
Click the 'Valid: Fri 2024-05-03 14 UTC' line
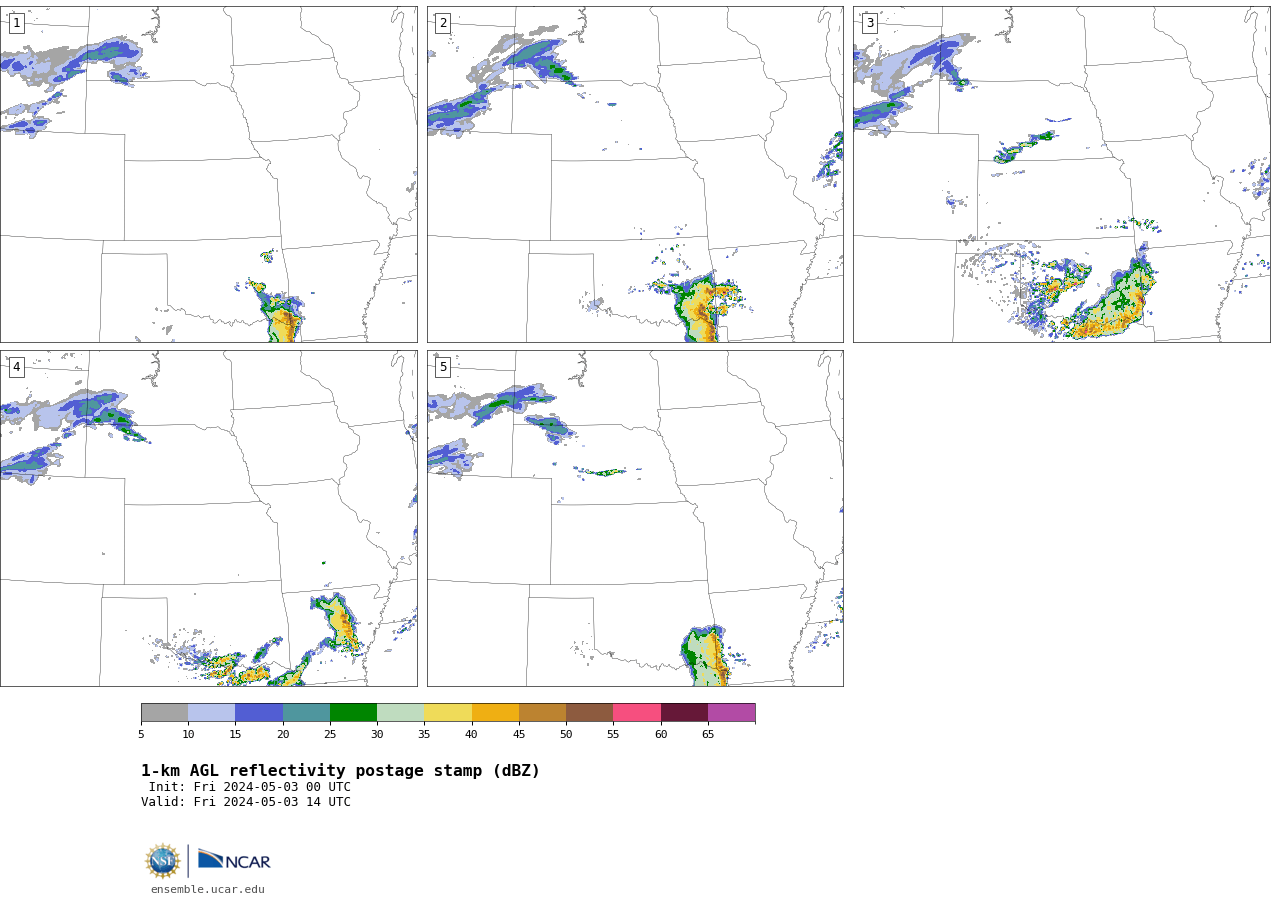click(246, 802)
